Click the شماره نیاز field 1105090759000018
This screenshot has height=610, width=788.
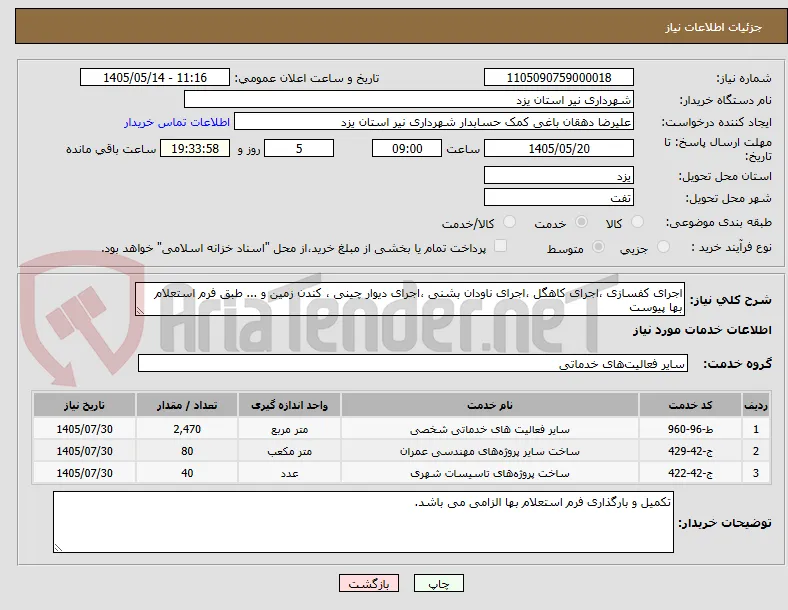(x=558, y=77)
